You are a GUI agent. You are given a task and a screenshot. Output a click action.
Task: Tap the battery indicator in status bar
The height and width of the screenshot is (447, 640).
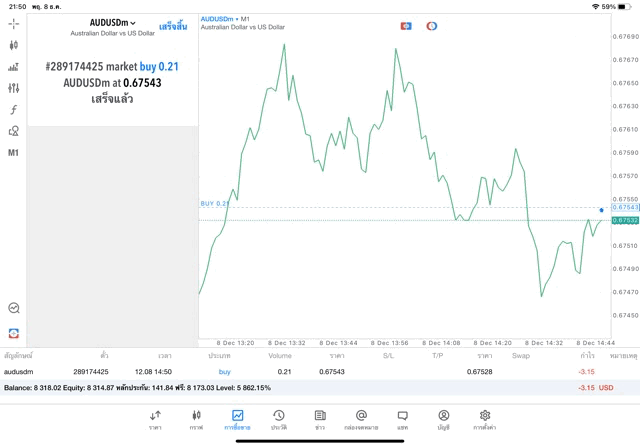pos(624,7)
